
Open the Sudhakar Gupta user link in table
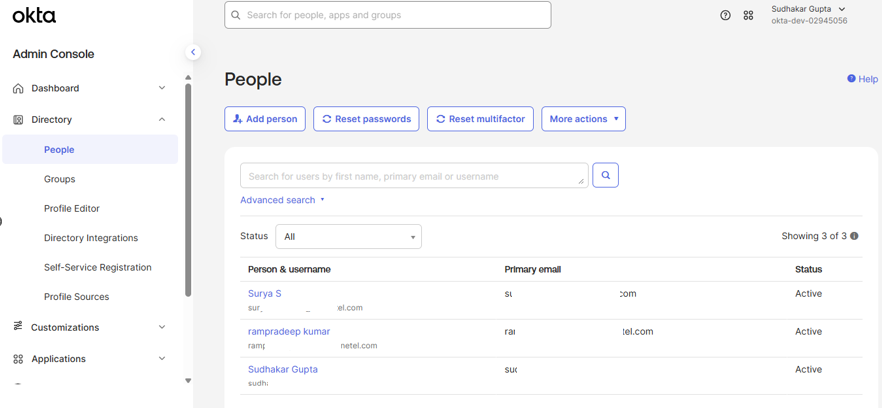tap(283, 369)
